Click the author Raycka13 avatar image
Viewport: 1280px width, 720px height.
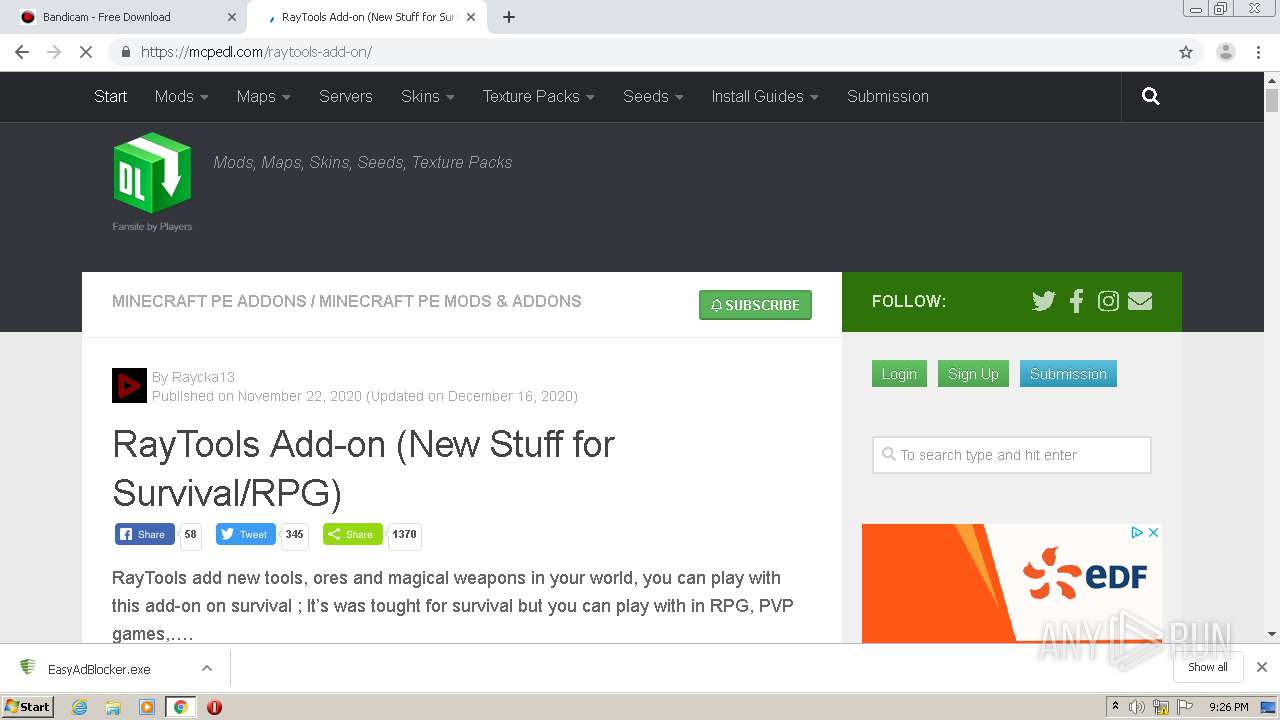coord(129,386)
